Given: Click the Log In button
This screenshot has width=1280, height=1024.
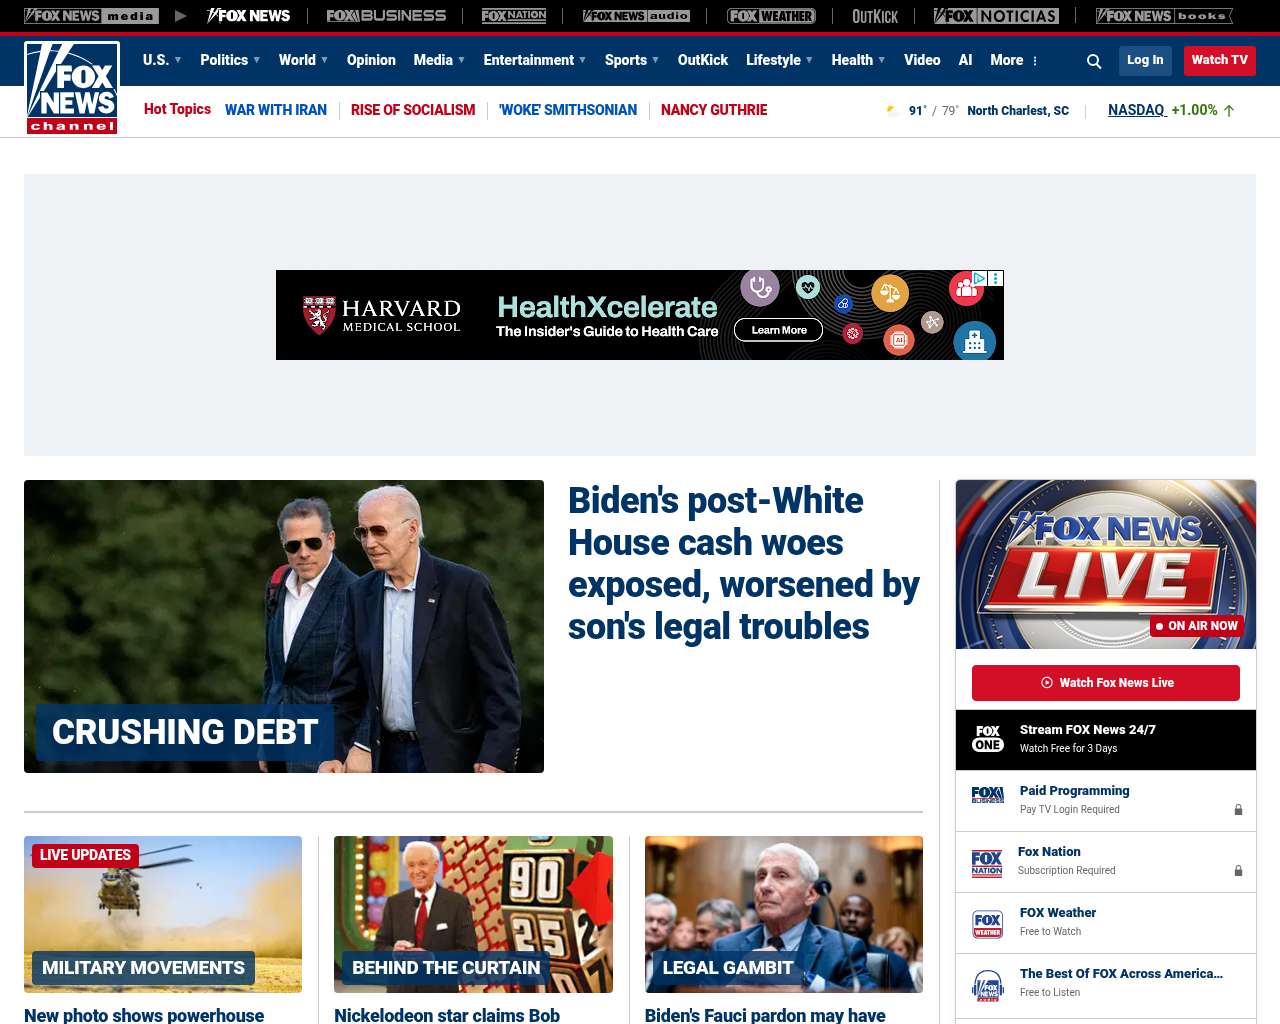Looking at the screenshot, I should (1145, 60).
